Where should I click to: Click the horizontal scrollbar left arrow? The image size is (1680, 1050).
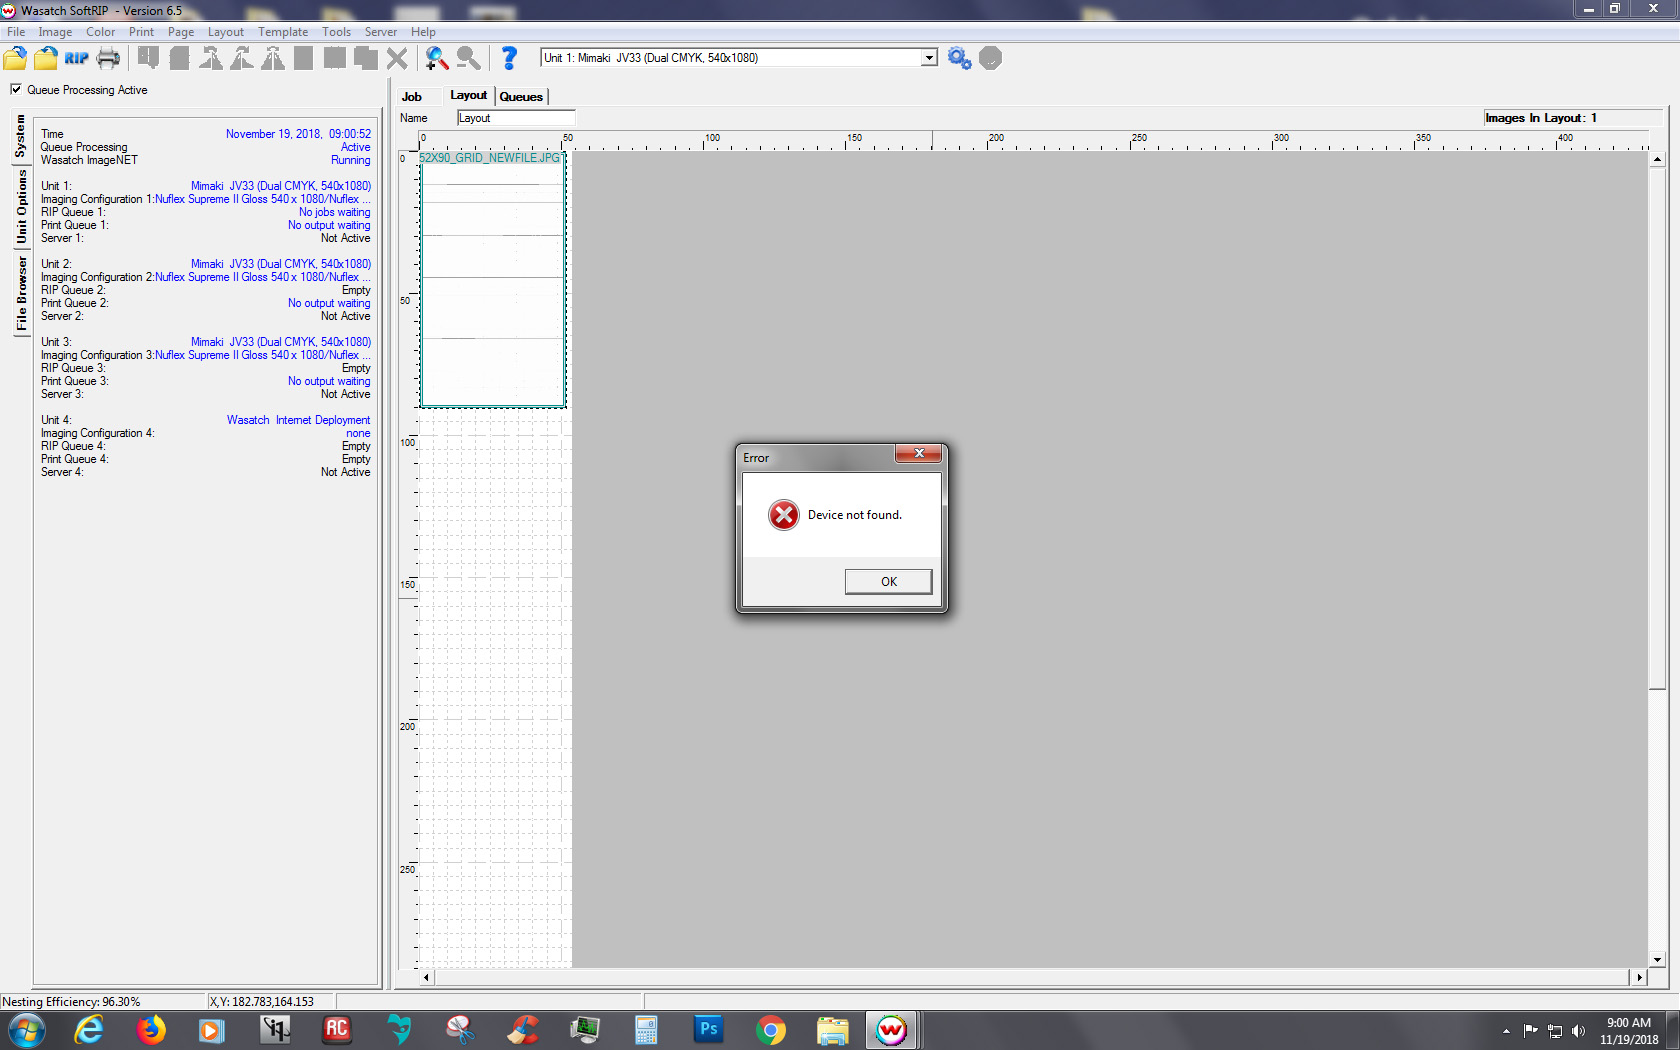click(426, 977)
